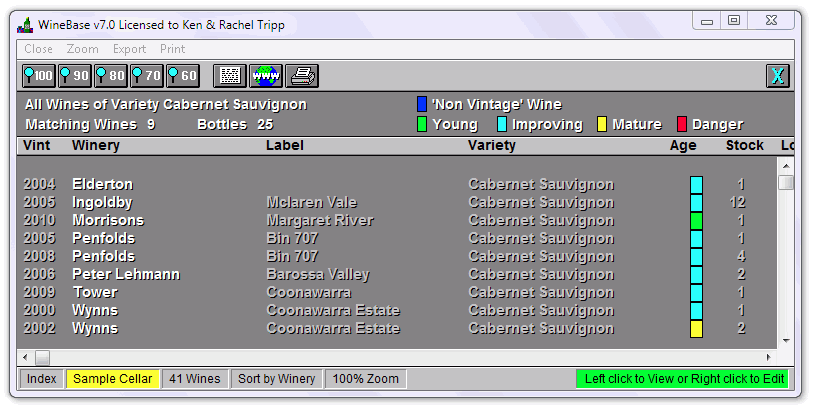Click the 80 rating filter icon
This screenshot has width=816, height=409.
point(110,76)
